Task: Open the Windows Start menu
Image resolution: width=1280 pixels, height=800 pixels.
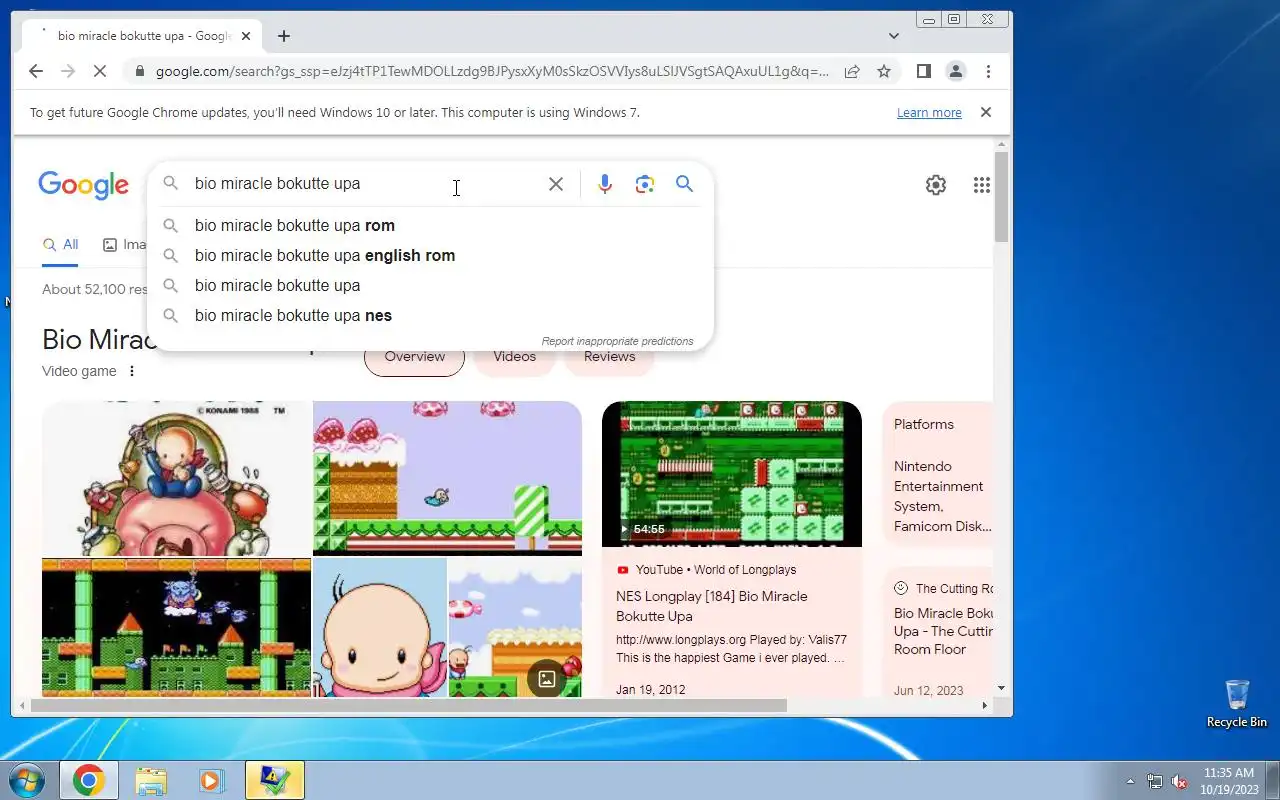Action: [x=26, y=780]
